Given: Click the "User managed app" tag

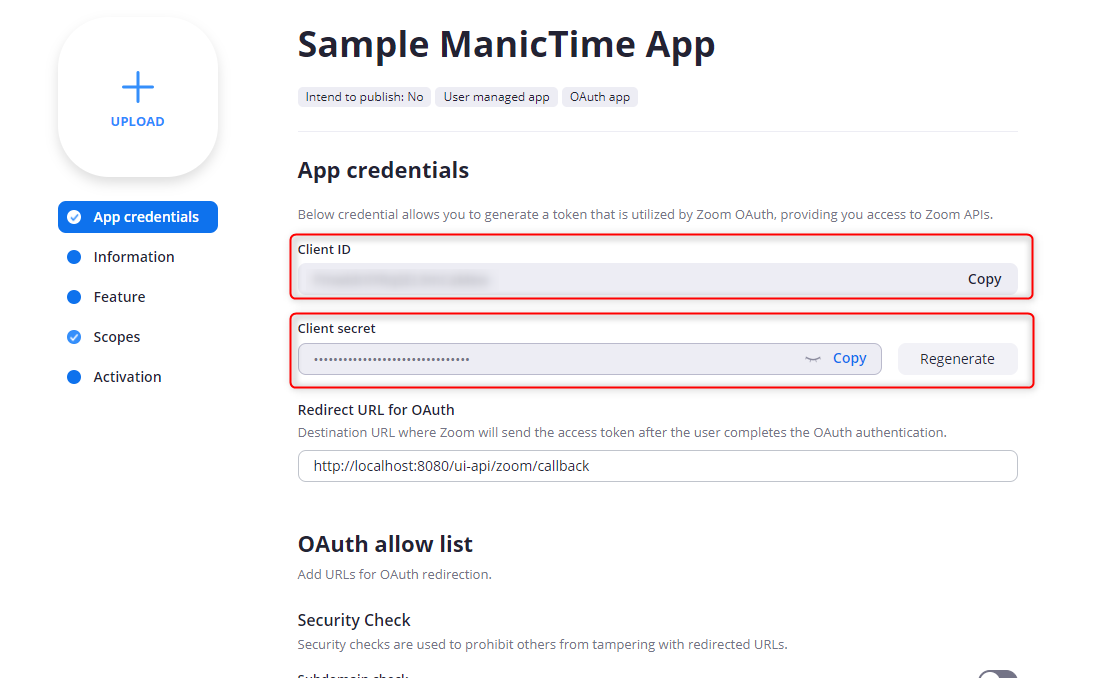Looking at the screenshot, I should 496,97.
